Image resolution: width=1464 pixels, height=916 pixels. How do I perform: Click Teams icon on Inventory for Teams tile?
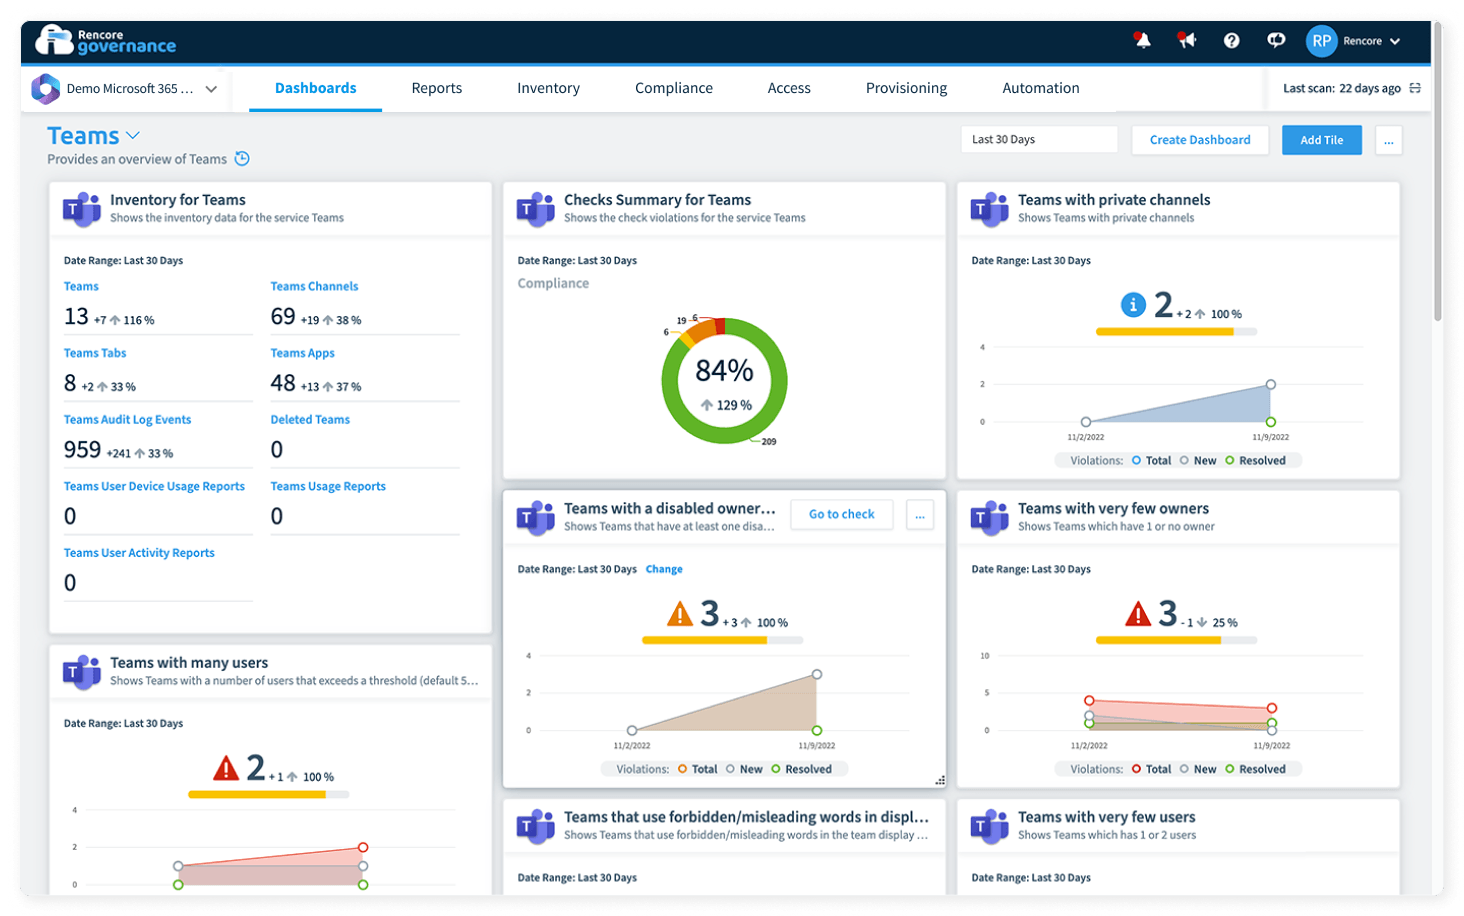click(82, 209)
